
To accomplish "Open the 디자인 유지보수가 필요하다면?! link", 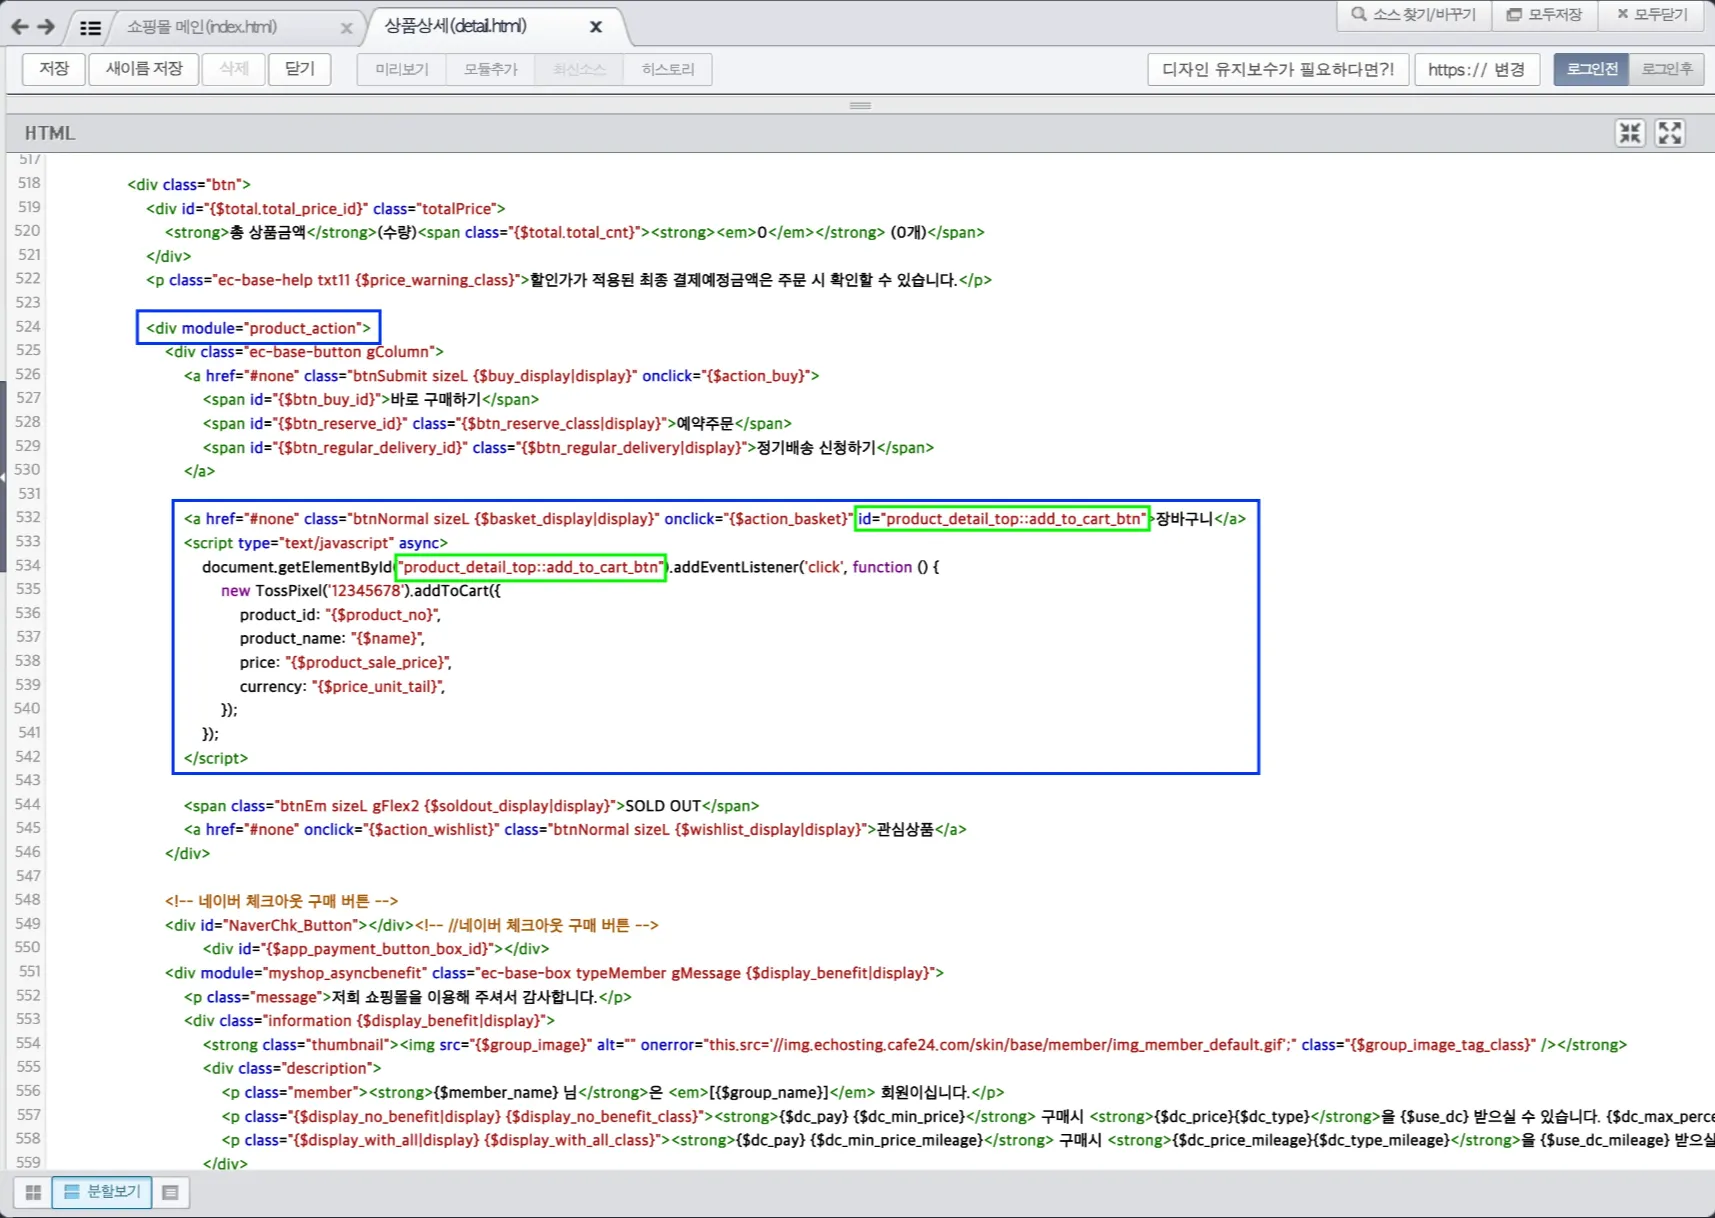I will (1278, 69).
